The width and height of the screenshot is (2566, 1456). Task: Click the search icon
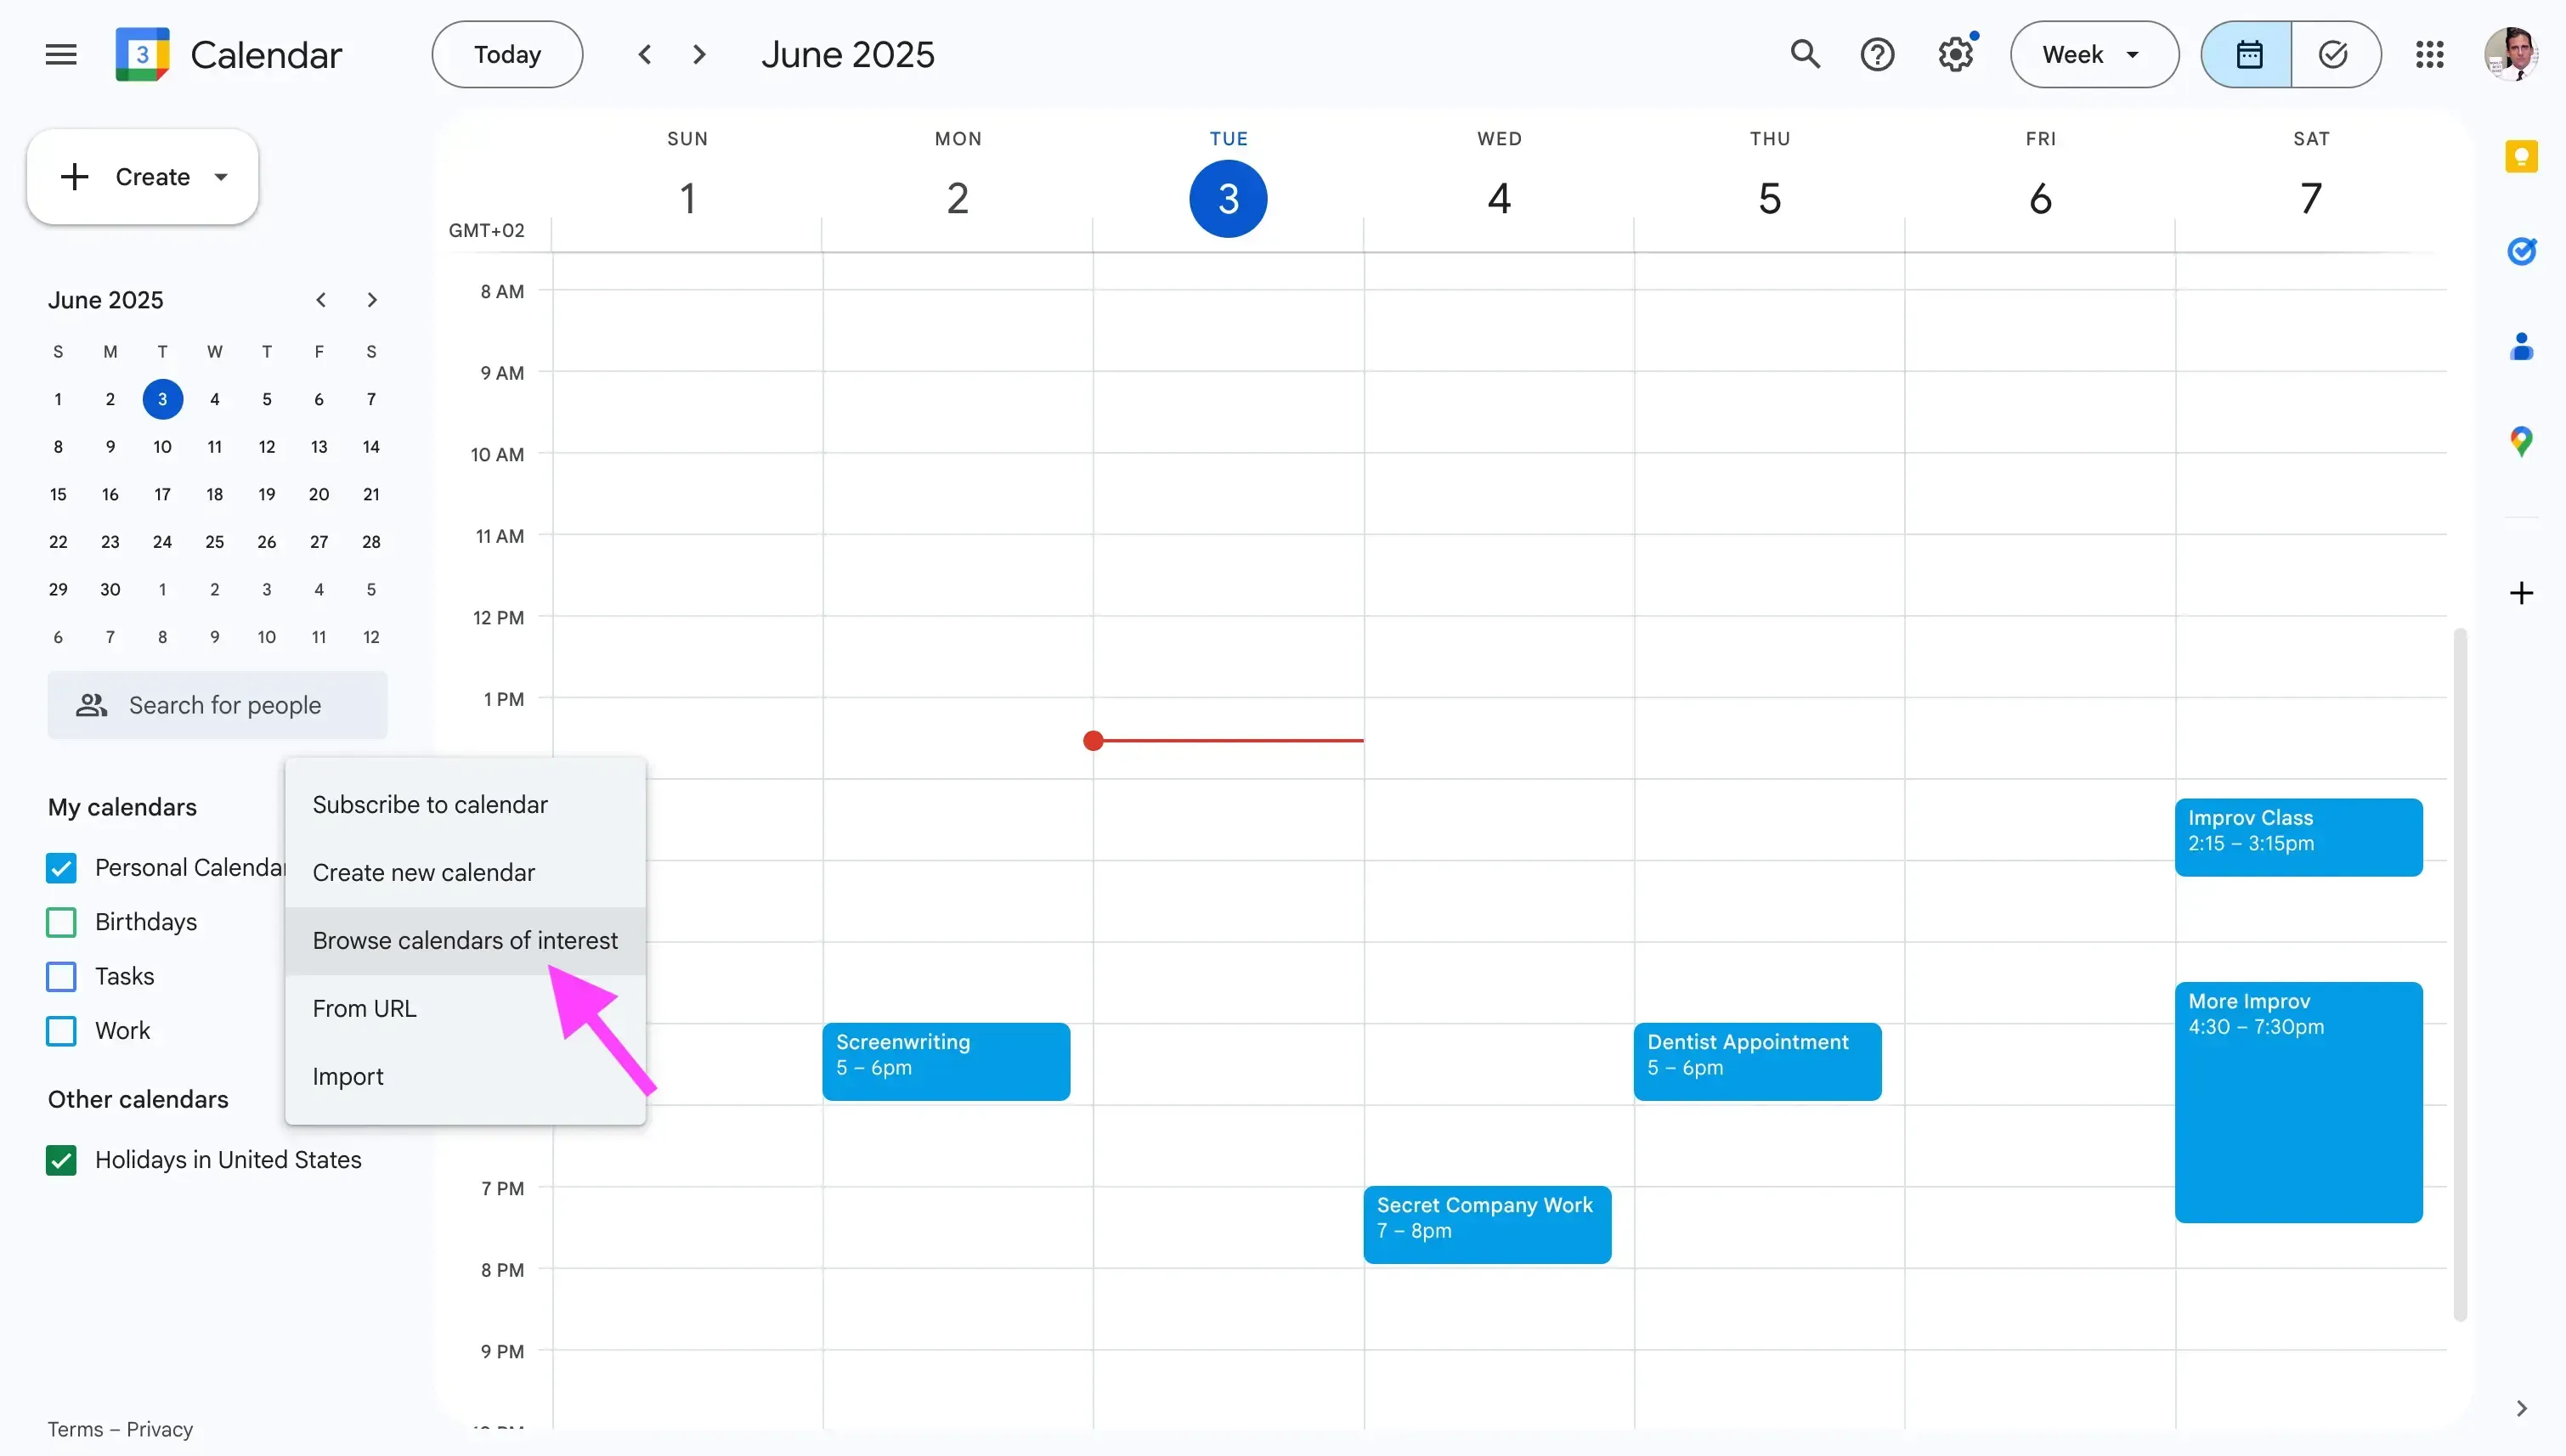[x=1806, y=54]
